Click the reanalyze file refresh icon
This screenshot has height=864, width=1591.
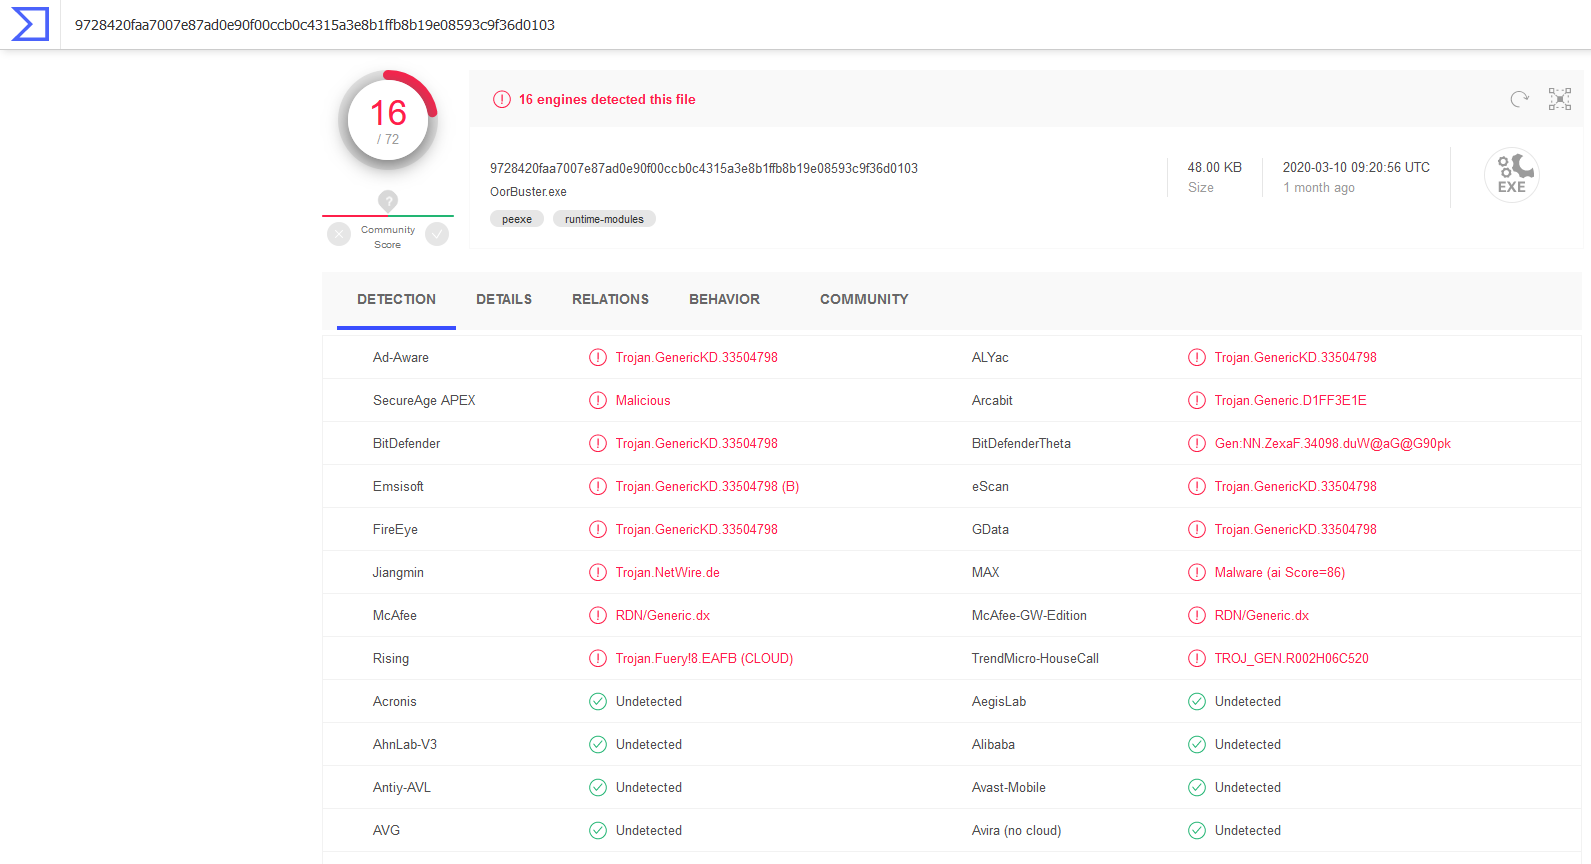click(x=1519, y=99)
